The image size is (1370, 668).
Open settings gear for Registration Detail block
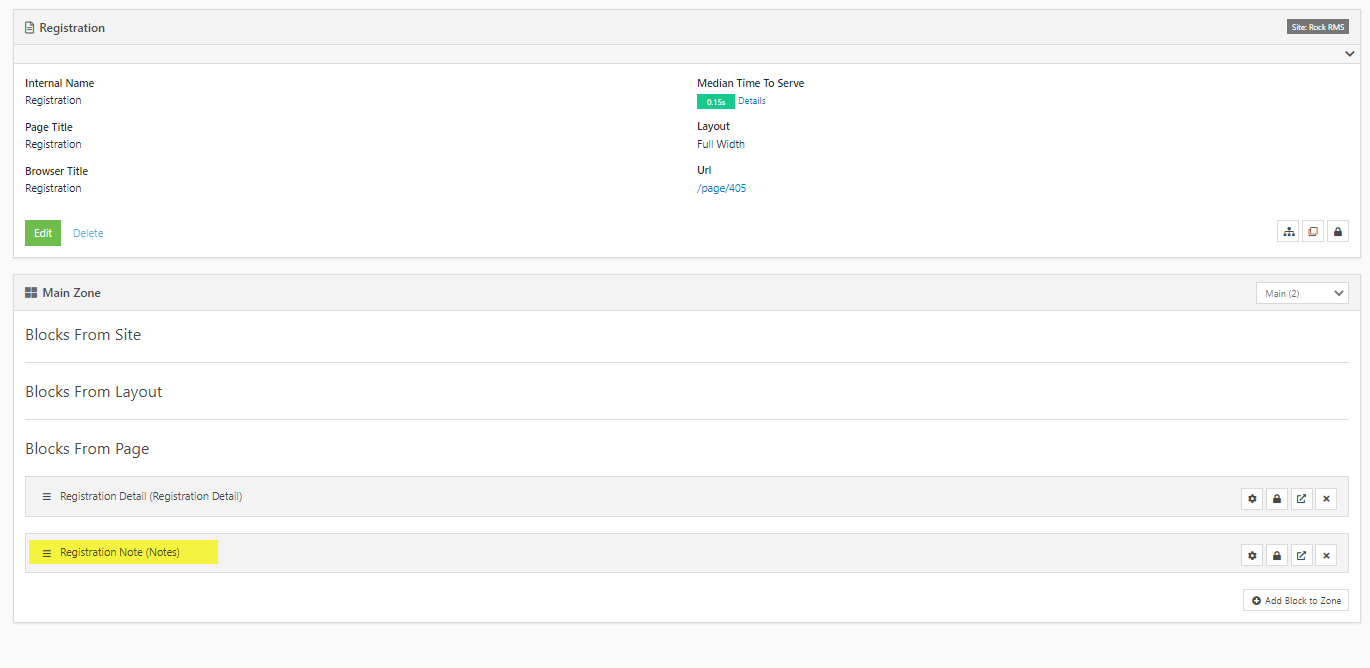(x=1251, y=498)
